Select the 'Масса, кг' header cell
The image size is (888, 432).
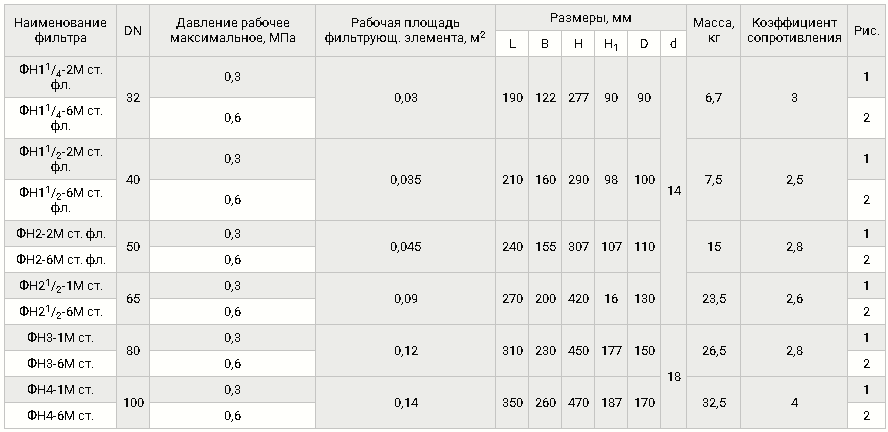(714, 31)
